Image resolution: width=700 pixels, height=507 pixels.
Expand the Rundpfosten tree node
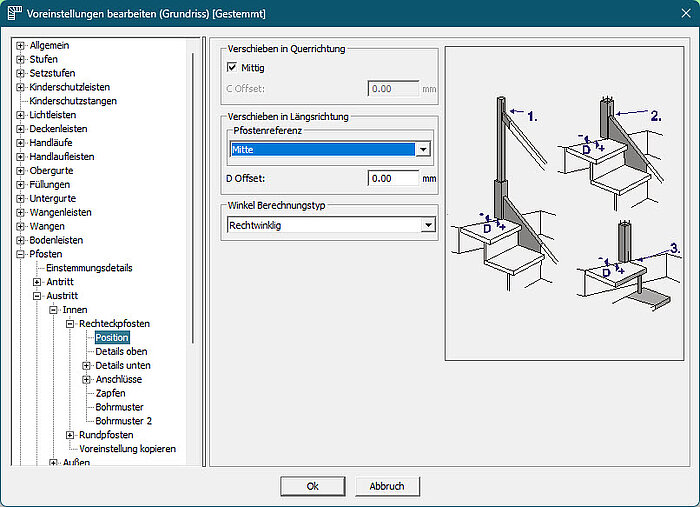[70, 435]
